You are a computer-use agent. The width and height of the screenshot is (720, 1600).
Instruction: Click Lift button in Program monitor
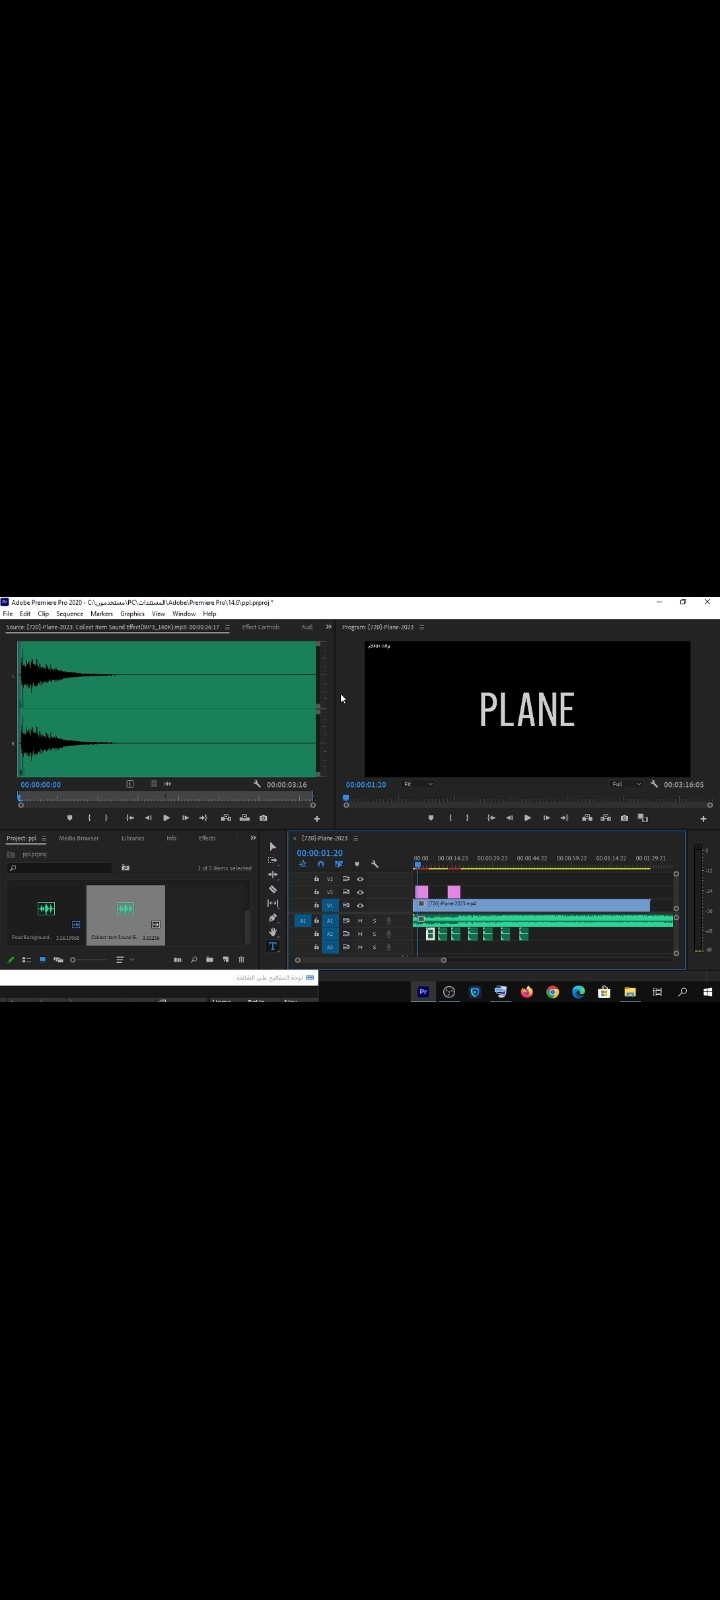coord(587,818)
